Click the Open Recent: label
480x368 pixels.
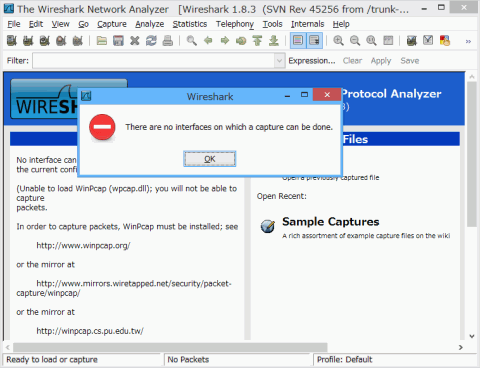click(282, 196)
